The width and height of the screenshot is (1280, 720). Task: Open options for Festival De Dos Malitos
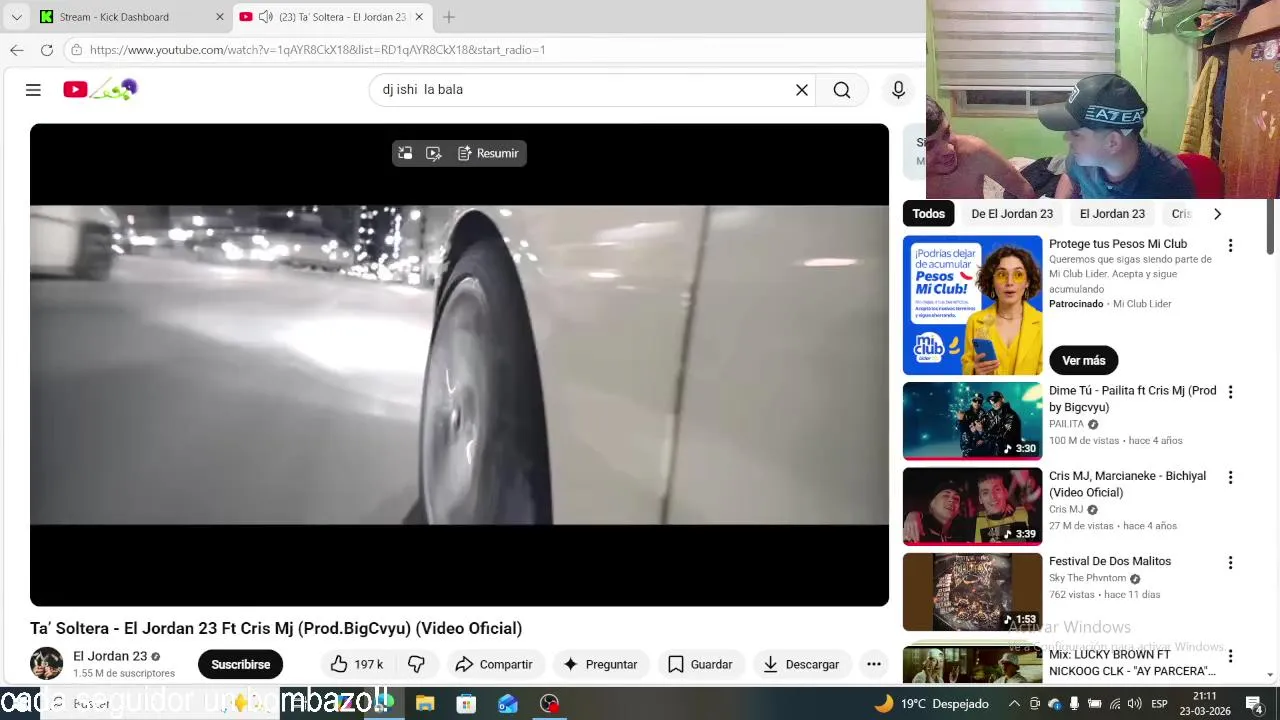coord(1230,563)
